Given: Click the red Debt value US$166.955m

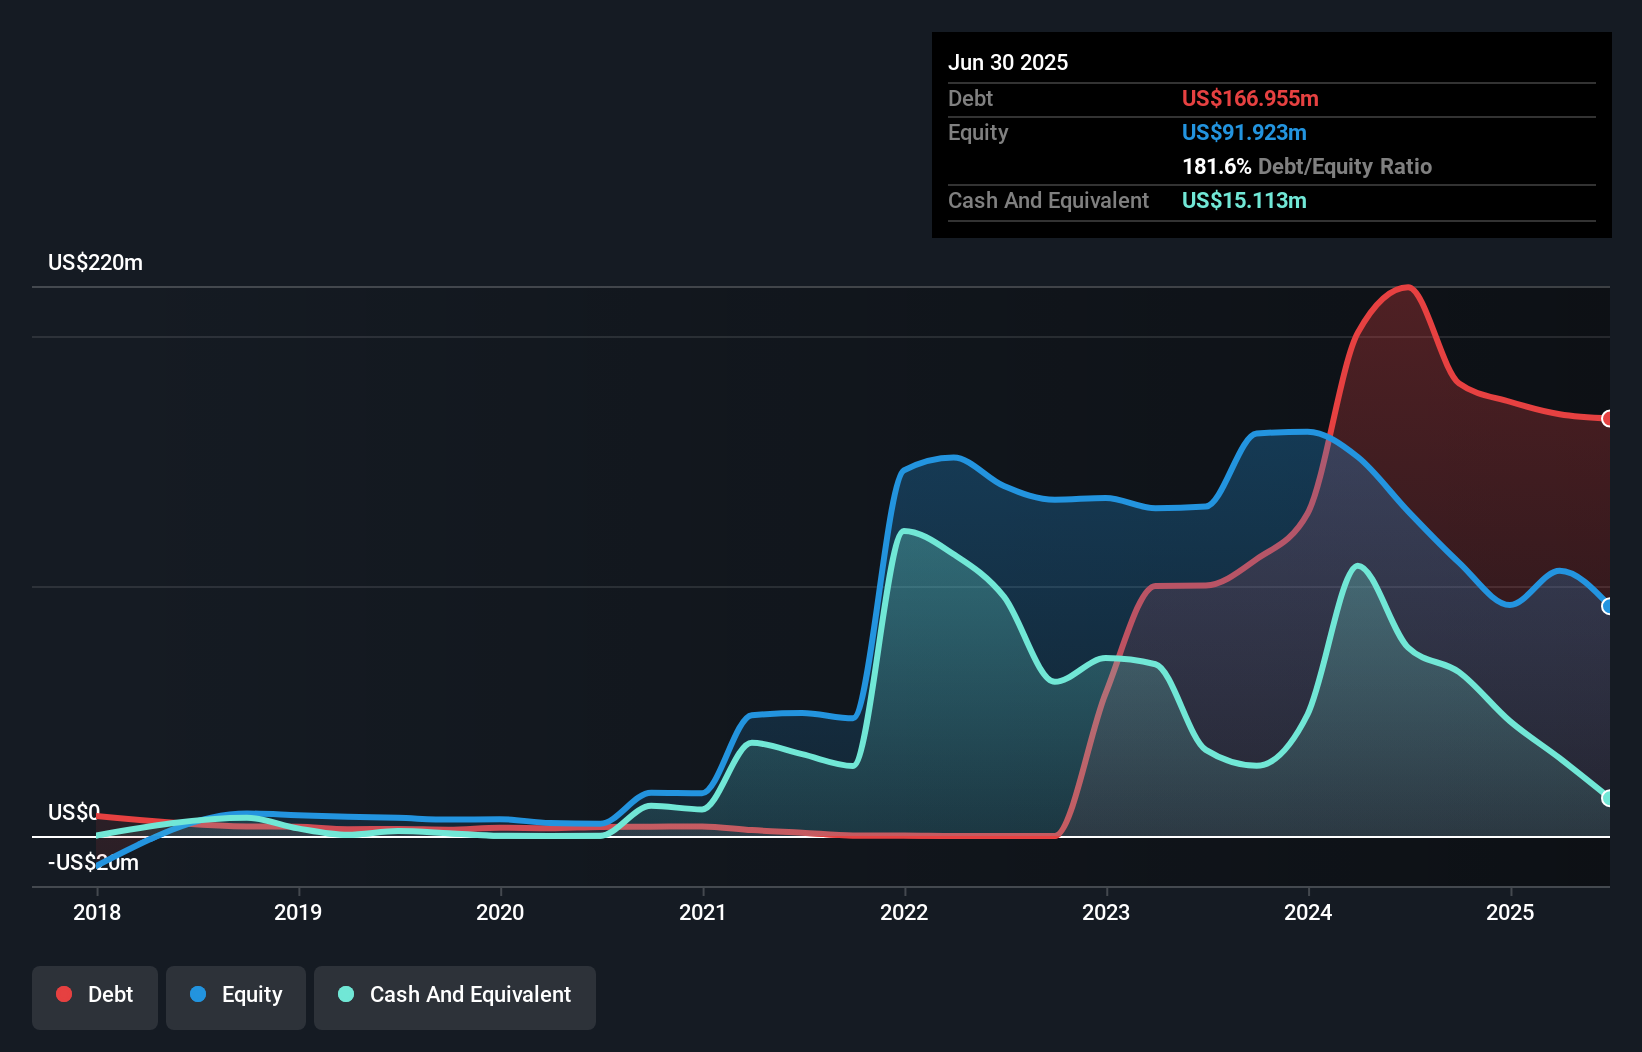Looking at the screenshot, I should tap(1250, 98).
